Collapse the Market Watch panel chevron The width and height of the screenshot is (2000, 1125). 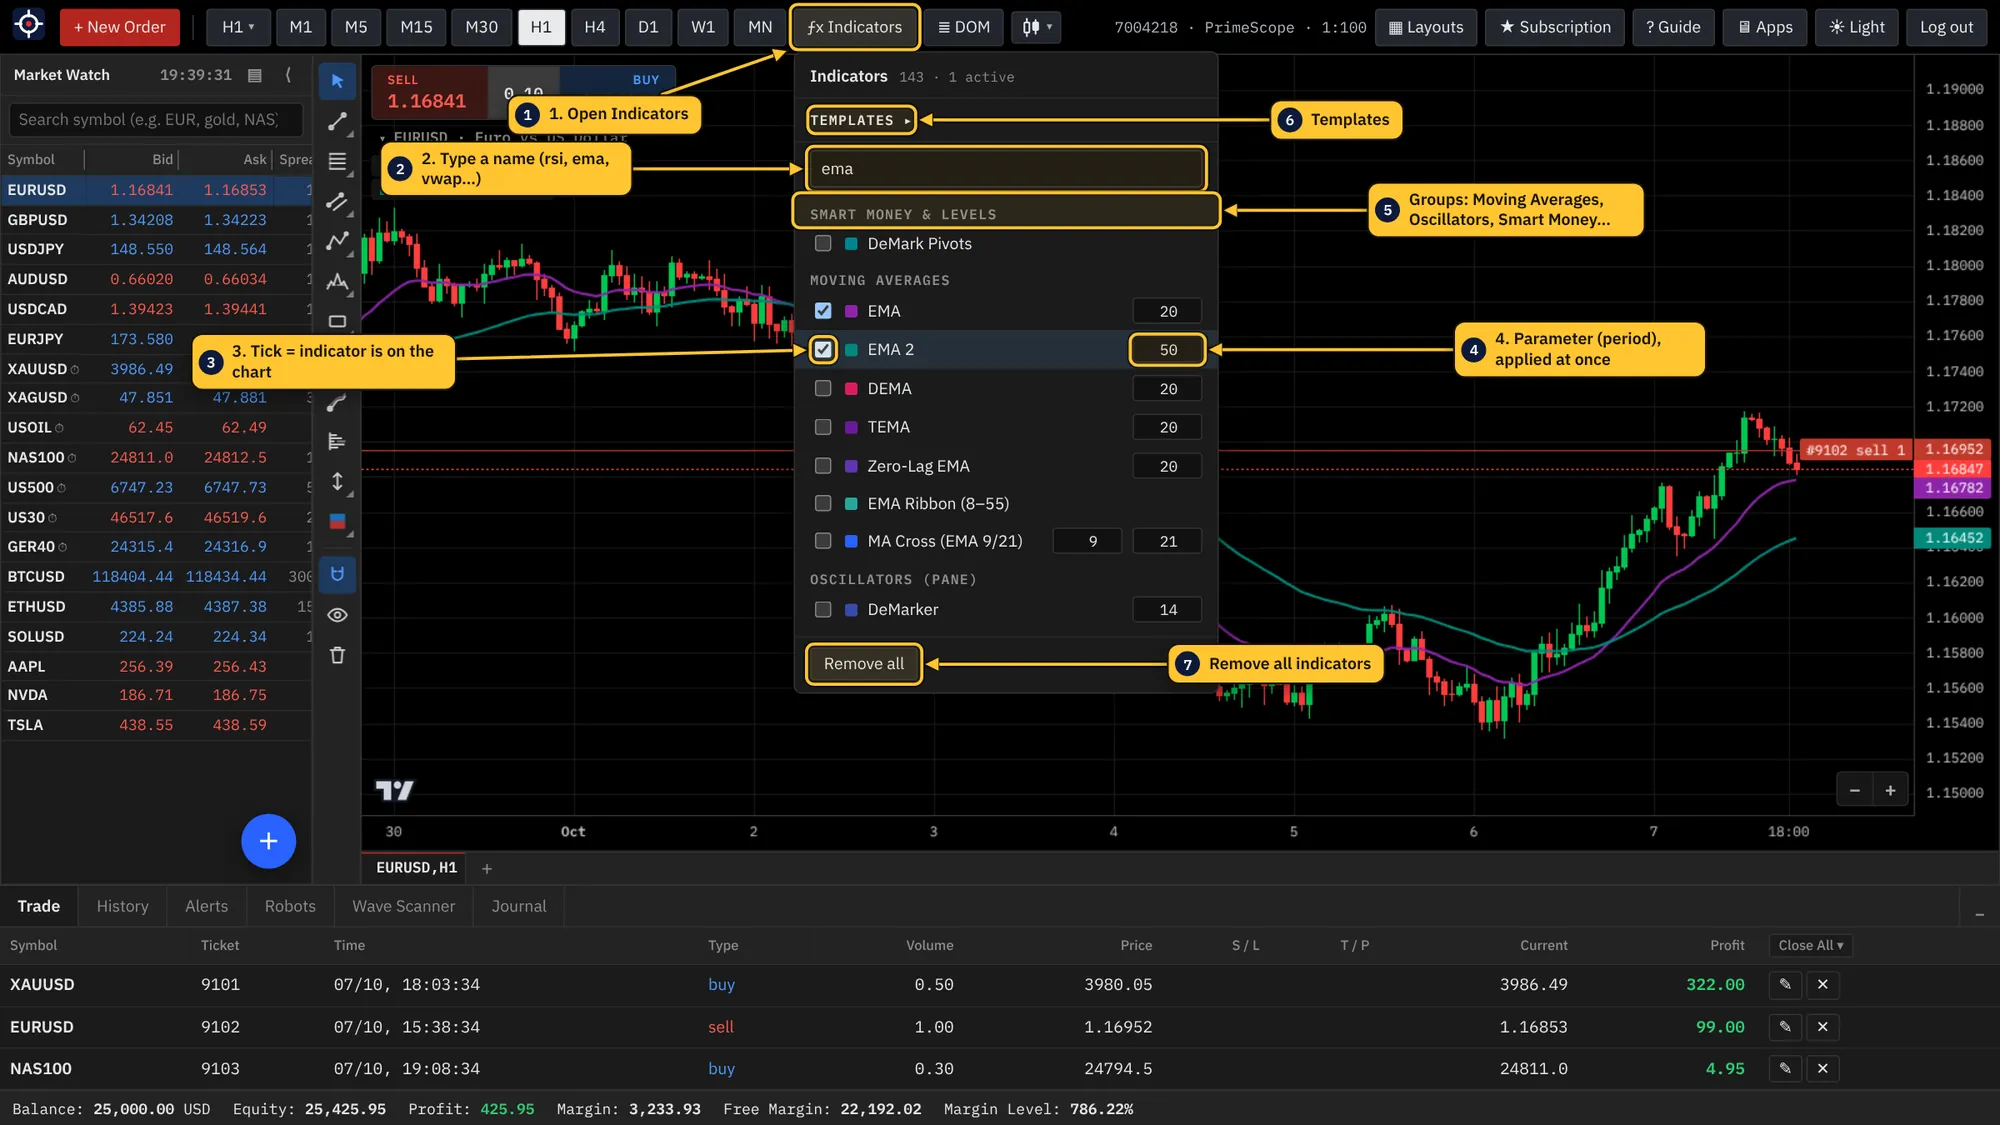pyautogui.click(x=288, y=75)
